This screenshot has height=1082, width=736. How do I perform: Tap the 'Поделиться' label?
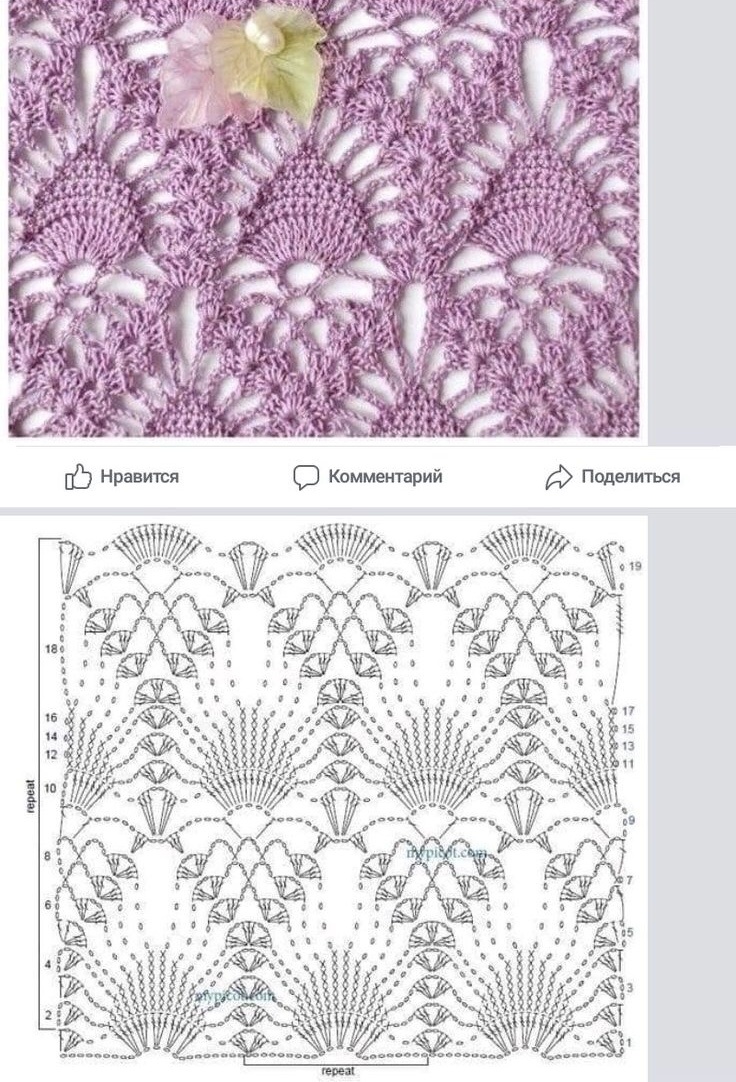pyautogui.click(x=630, y=477)
